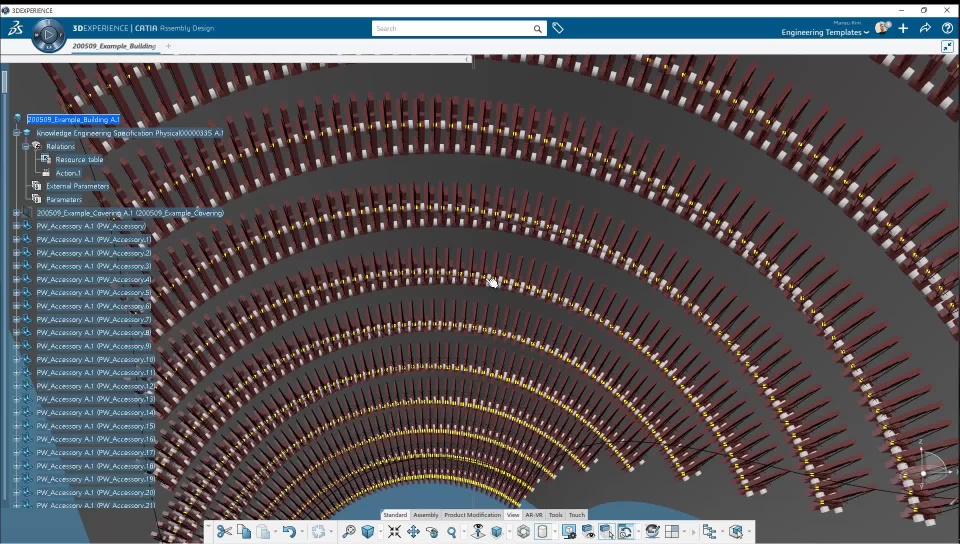Collapse the Knowledge Engineering Specification node
960x544 pixels.
[17, 133]
